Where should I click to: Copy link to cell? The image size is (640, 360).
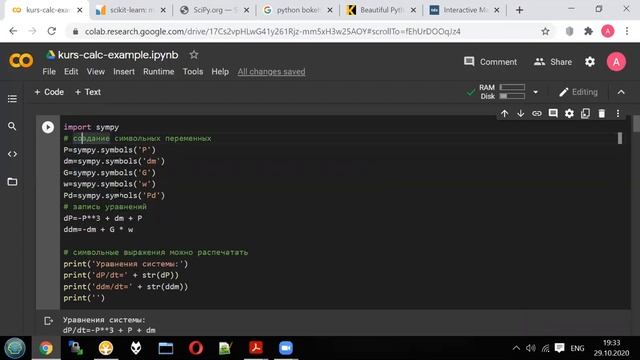(537, 113)
